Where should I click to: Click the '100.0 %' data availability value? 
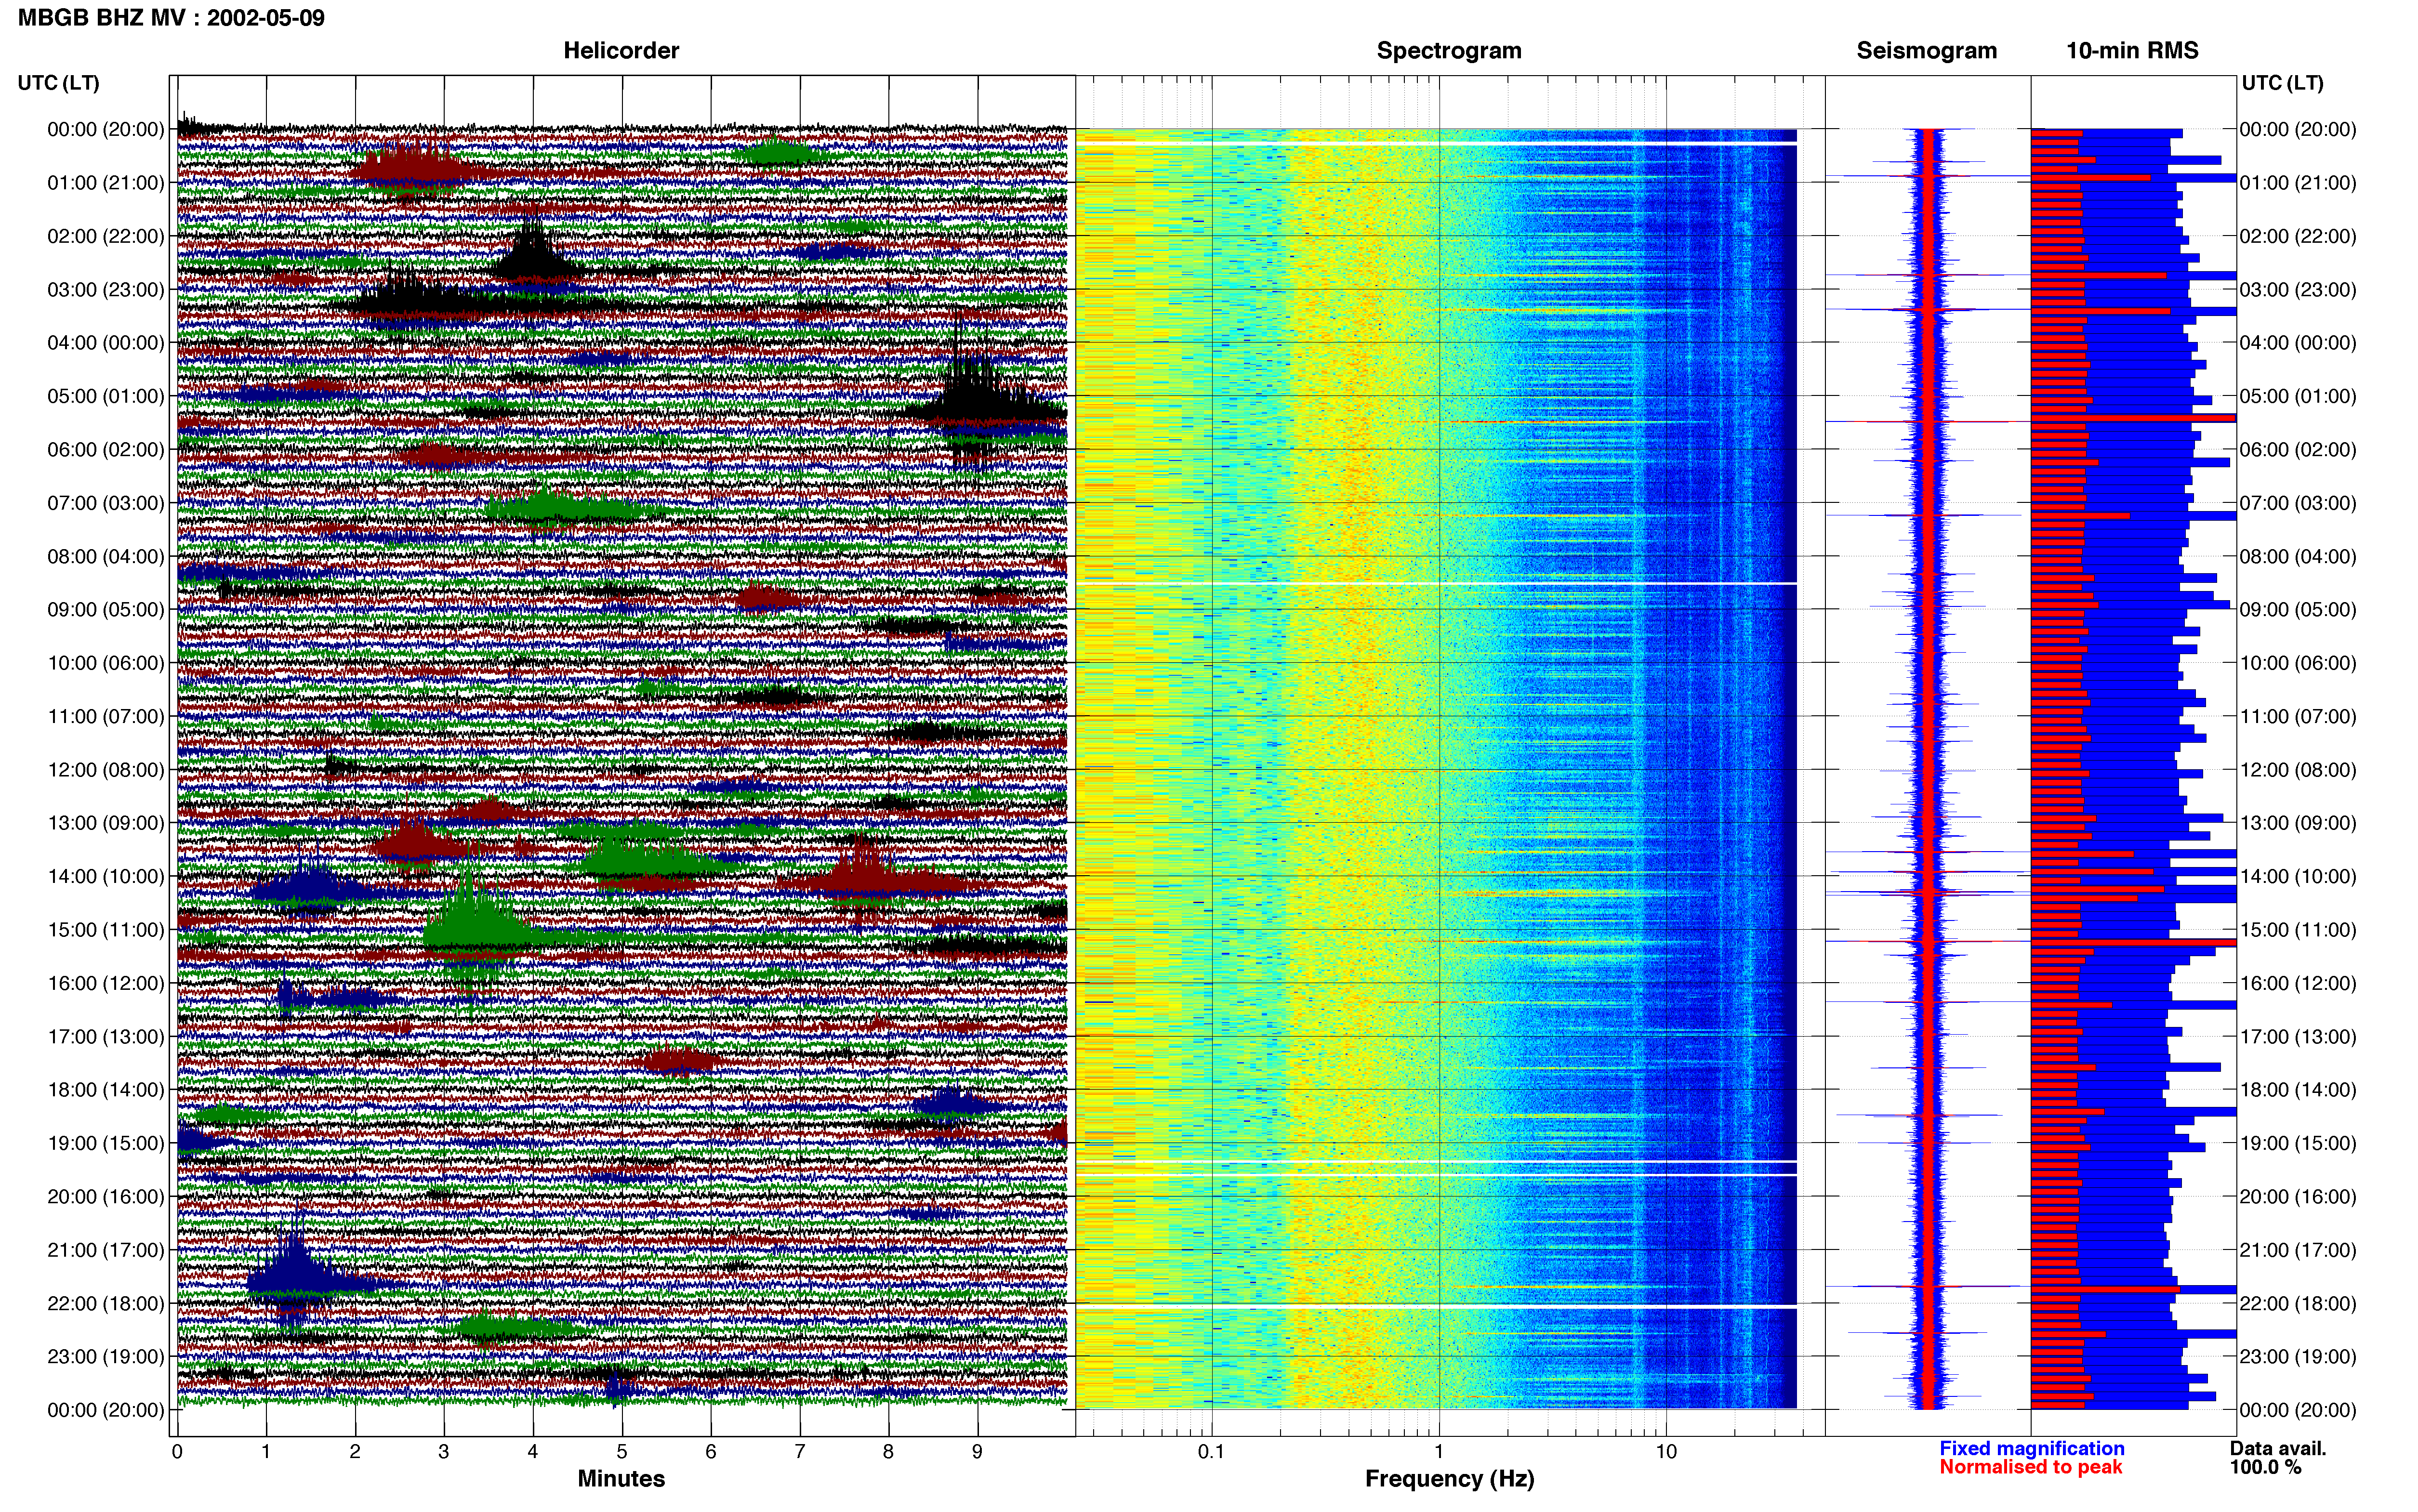(x=2265, y=1467)
